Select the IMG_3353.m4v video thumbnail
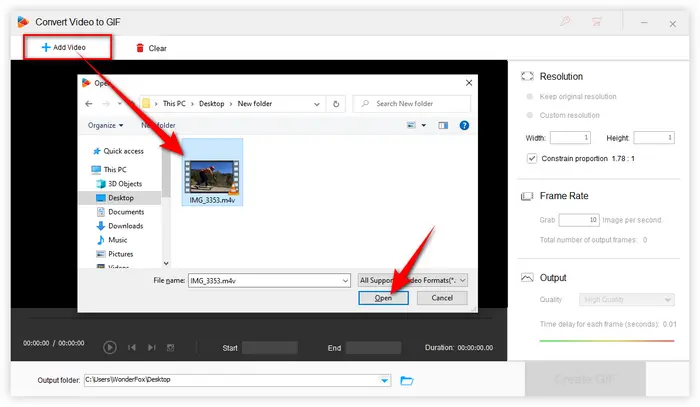This screenshot has width=700, height=407. click(x=212, y=172)
